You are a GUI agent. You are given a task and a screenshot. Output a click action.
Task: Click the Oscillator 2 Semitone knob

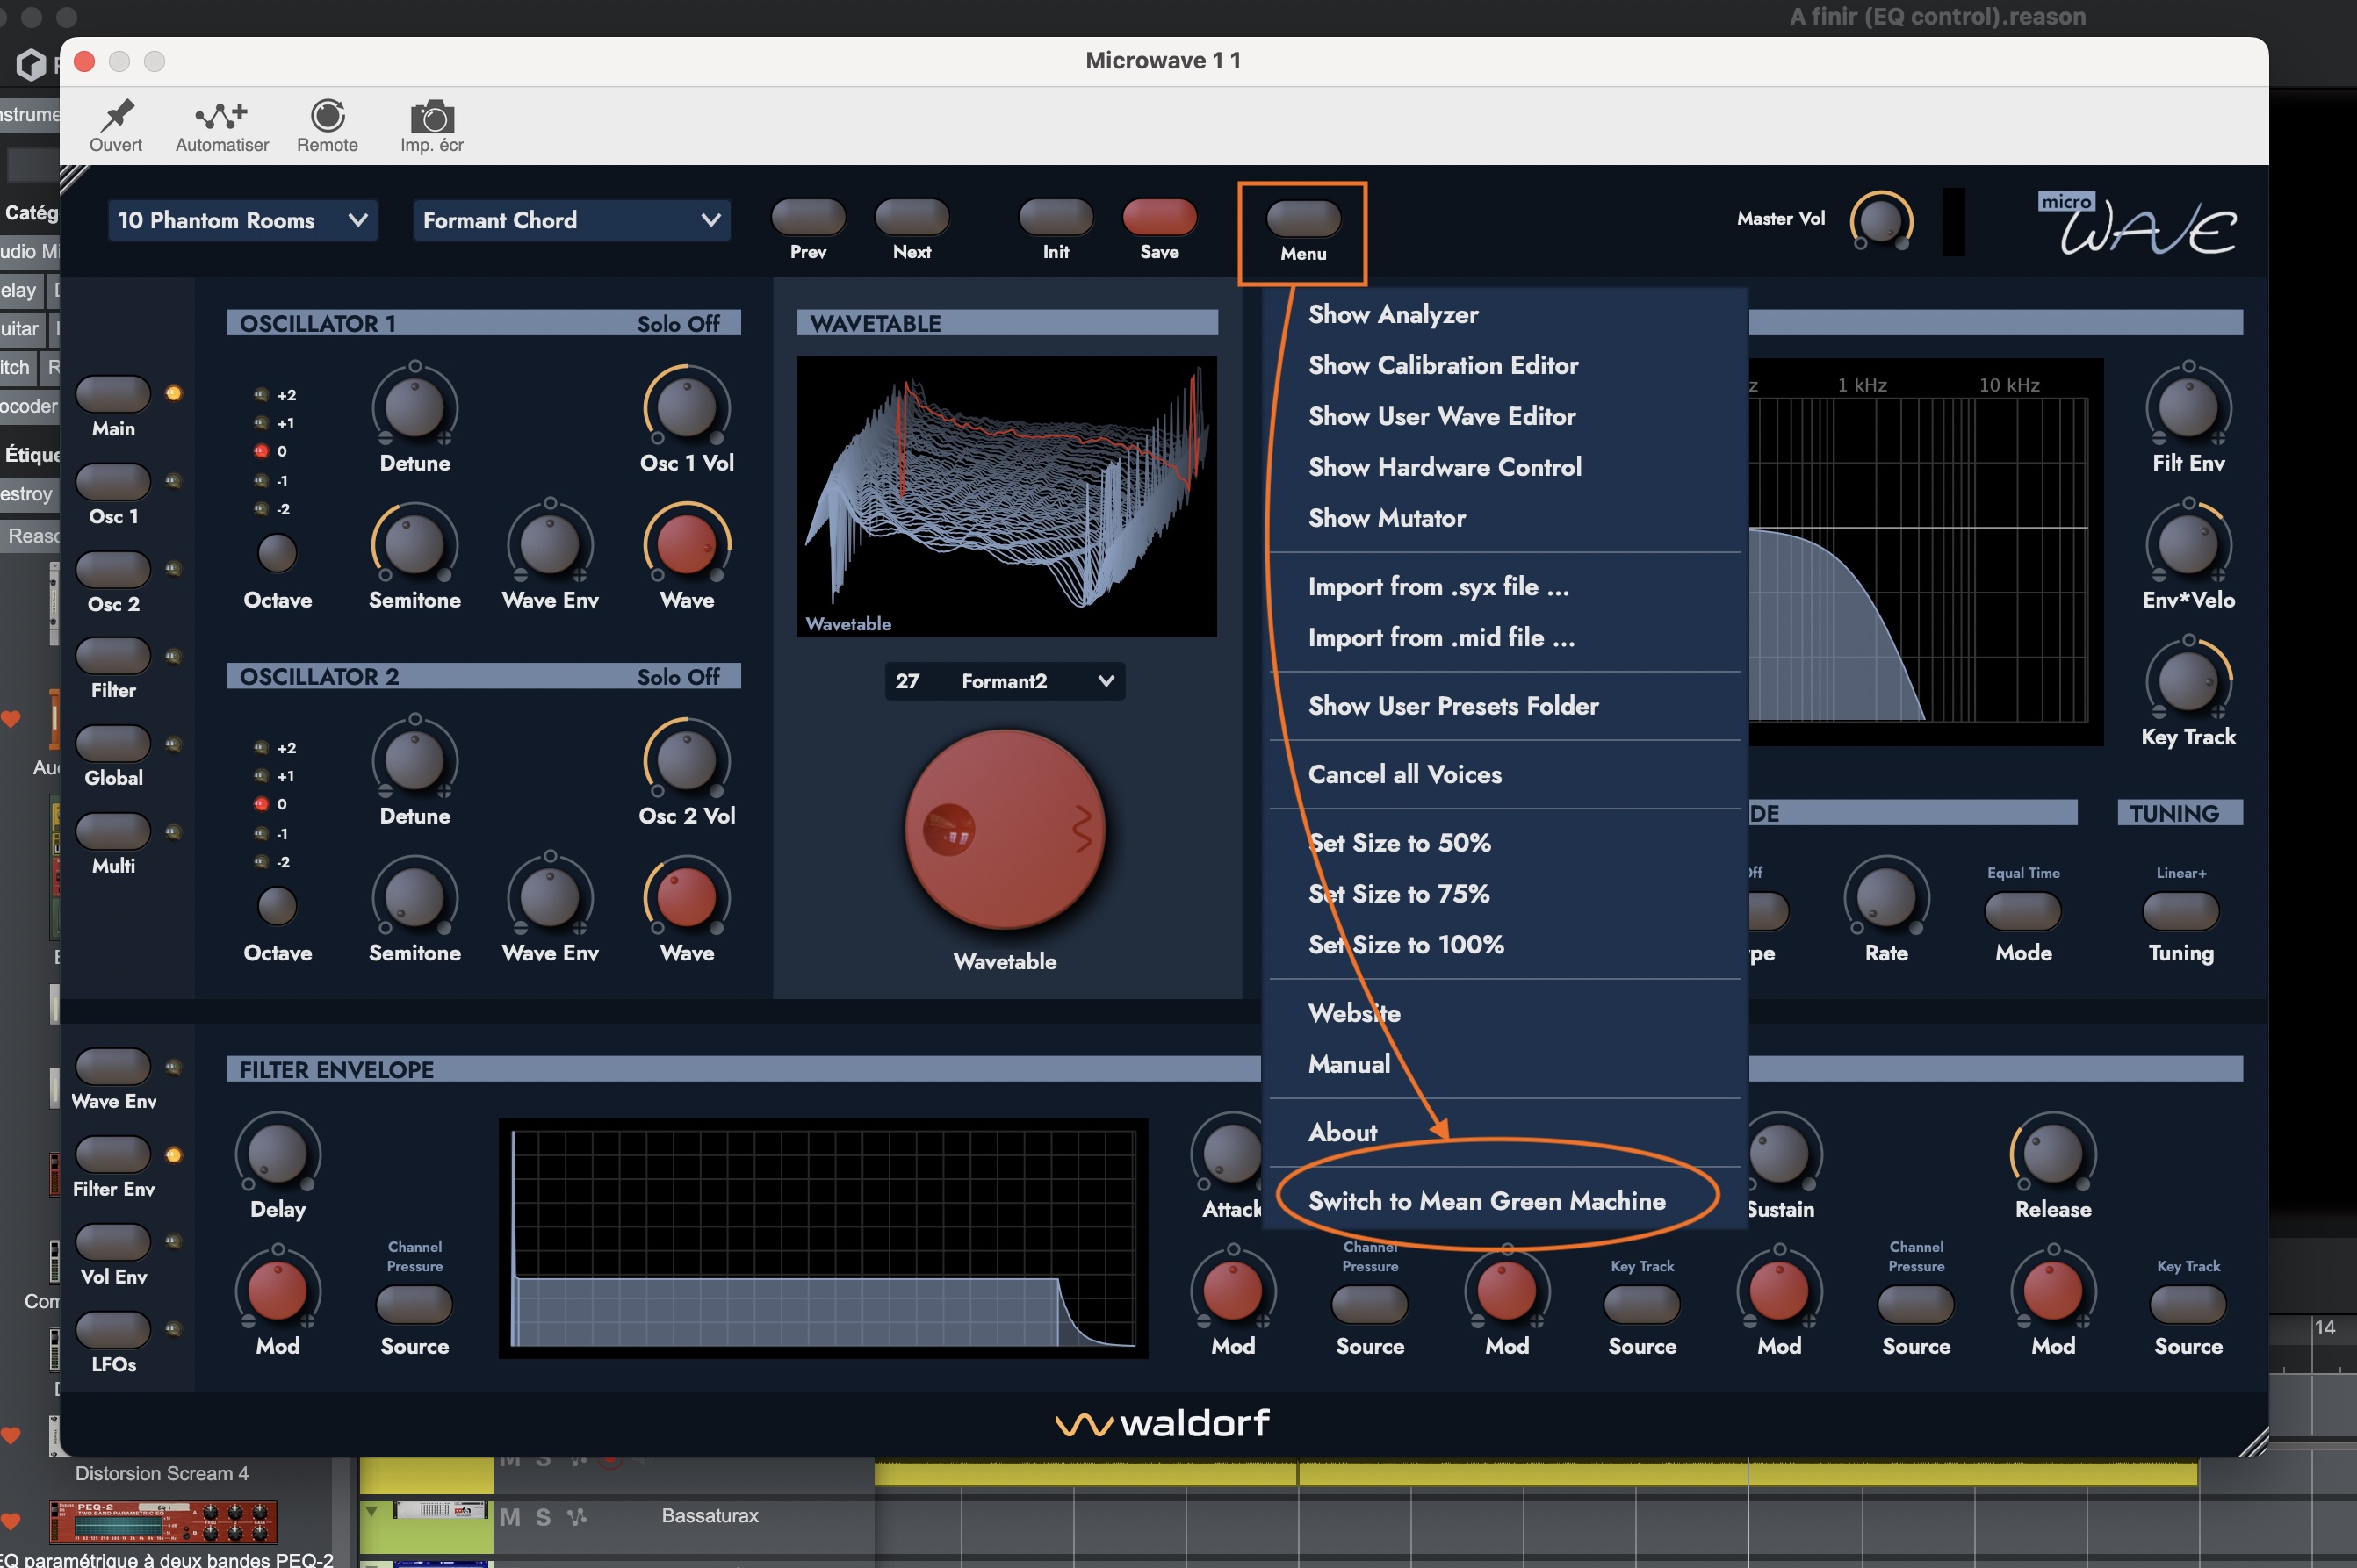[415, 896]
